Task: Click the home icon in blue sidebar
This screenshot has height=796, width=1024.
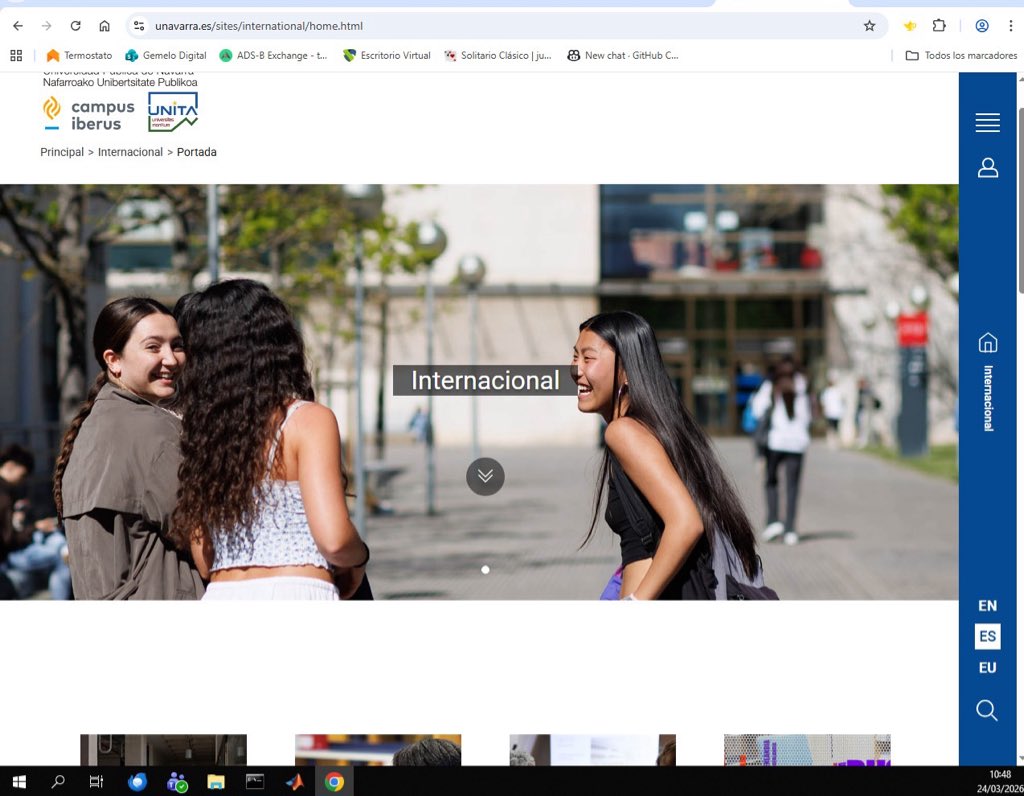Action: tap(987, 342)
